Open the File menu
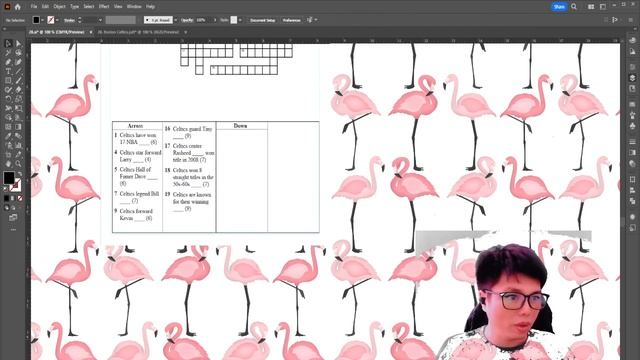This screenshot has height=360, width=640. tap(34, 7)
